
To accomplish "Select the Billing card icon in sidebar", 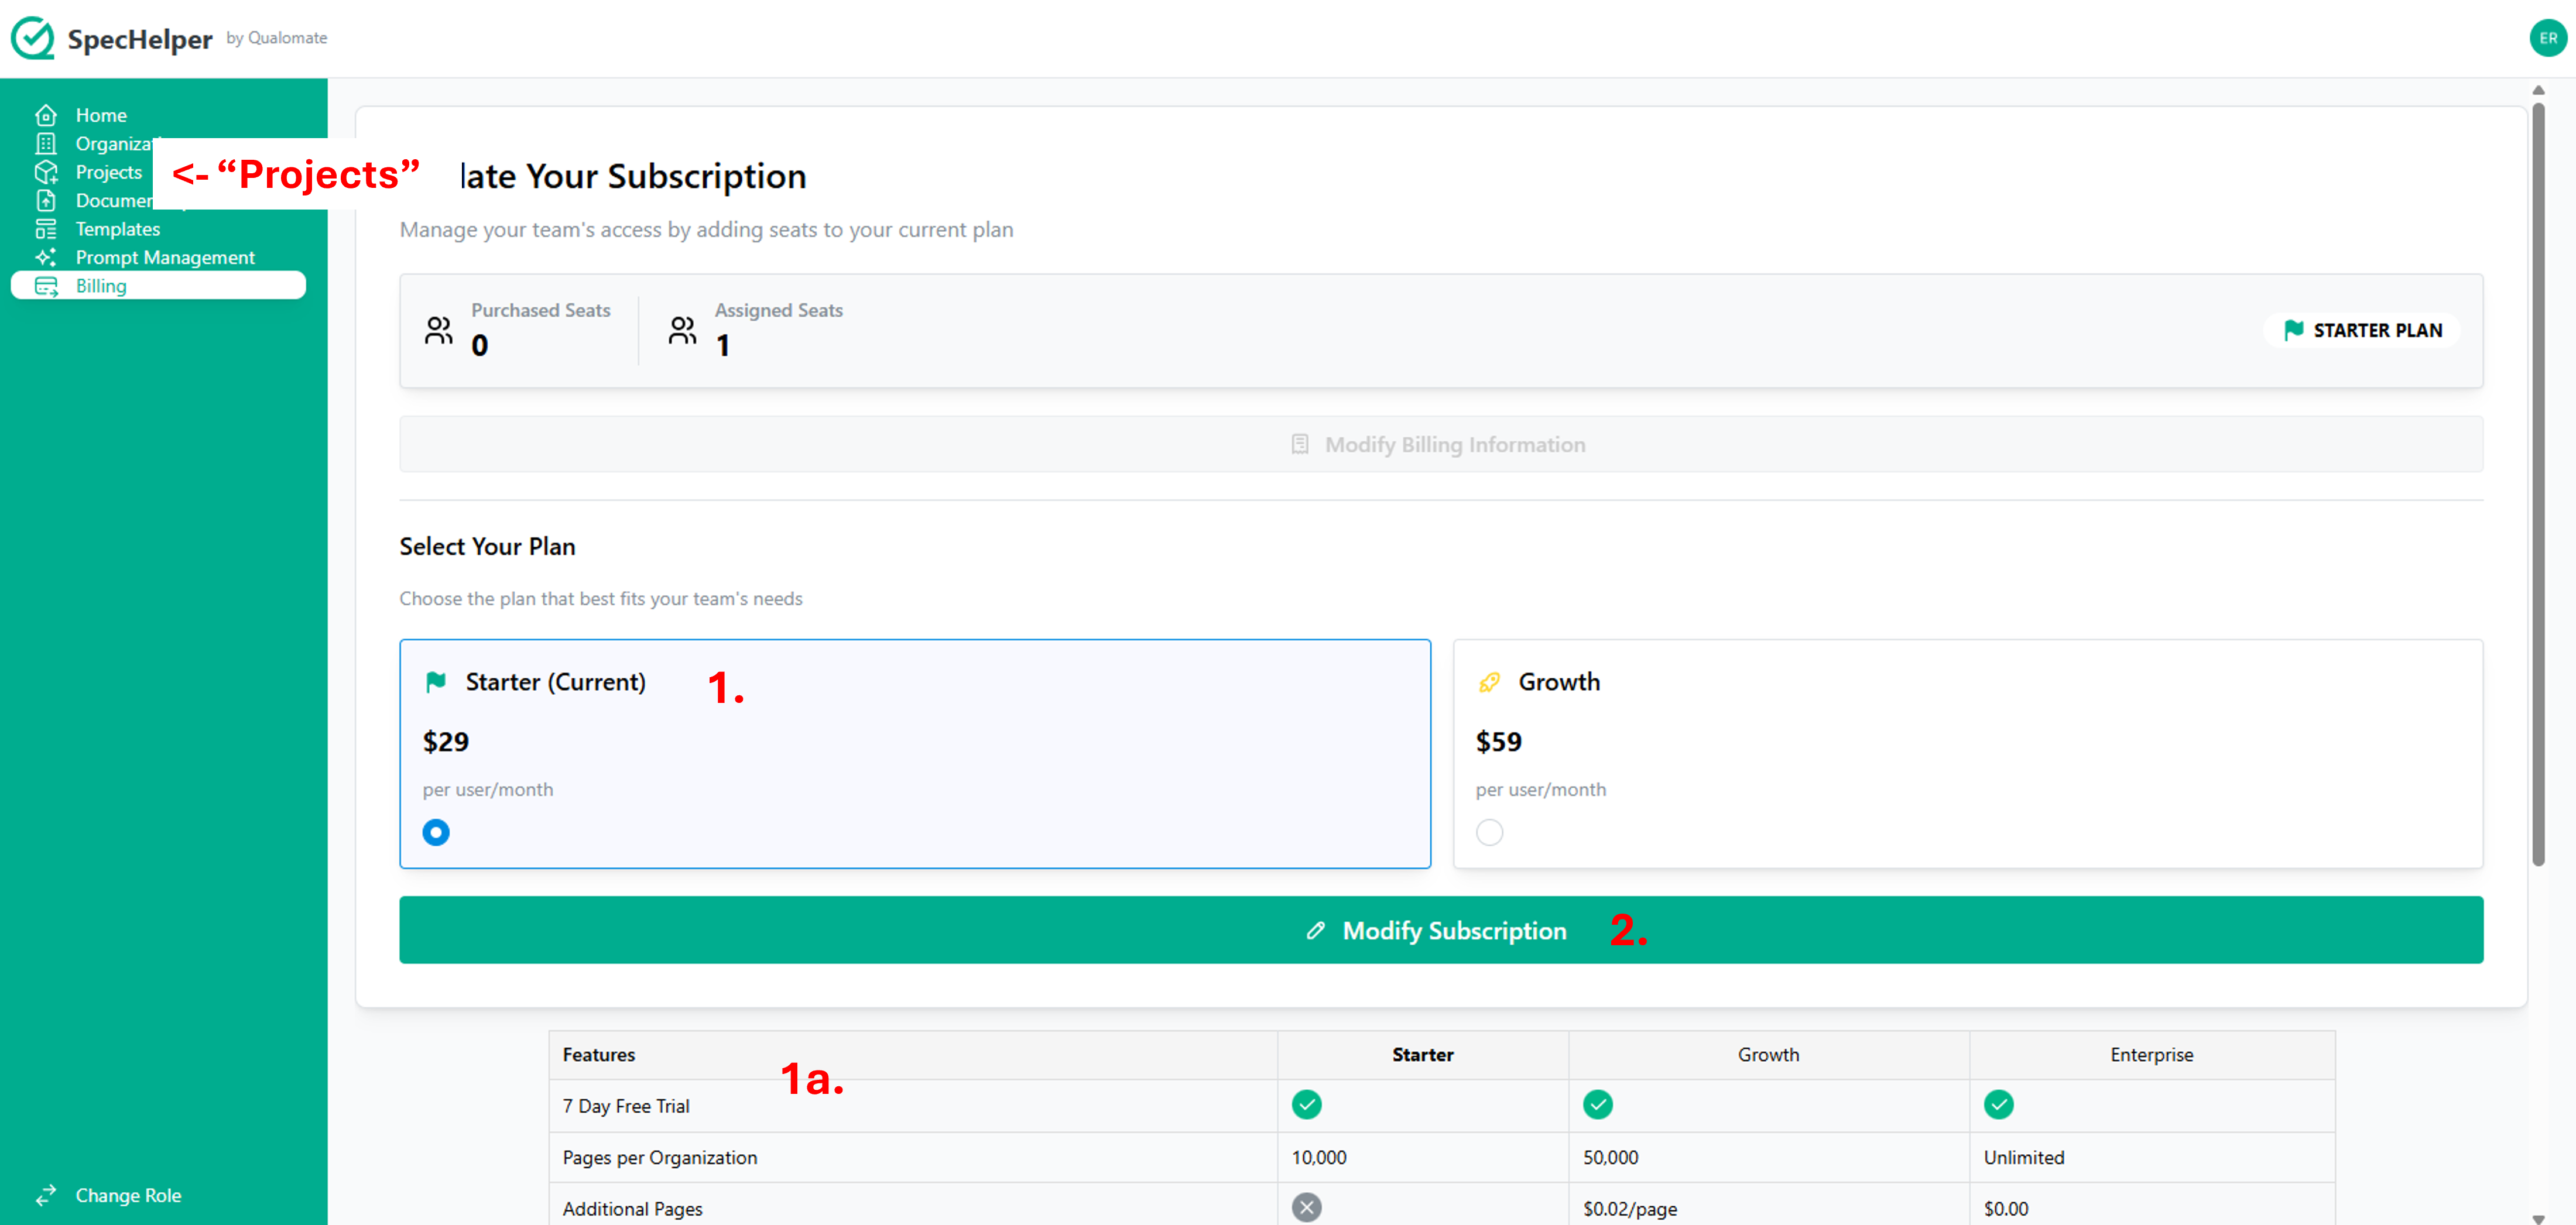I will click(47, 285).
